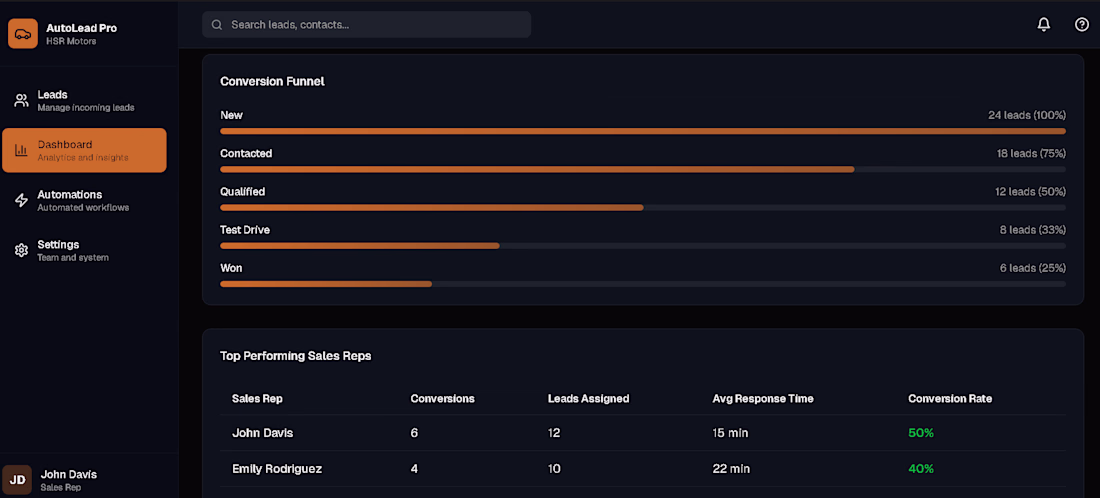The width and height of the screenshot is (1100, 498).
Task: Click John Davis in sales reps table
Action: 262,433
